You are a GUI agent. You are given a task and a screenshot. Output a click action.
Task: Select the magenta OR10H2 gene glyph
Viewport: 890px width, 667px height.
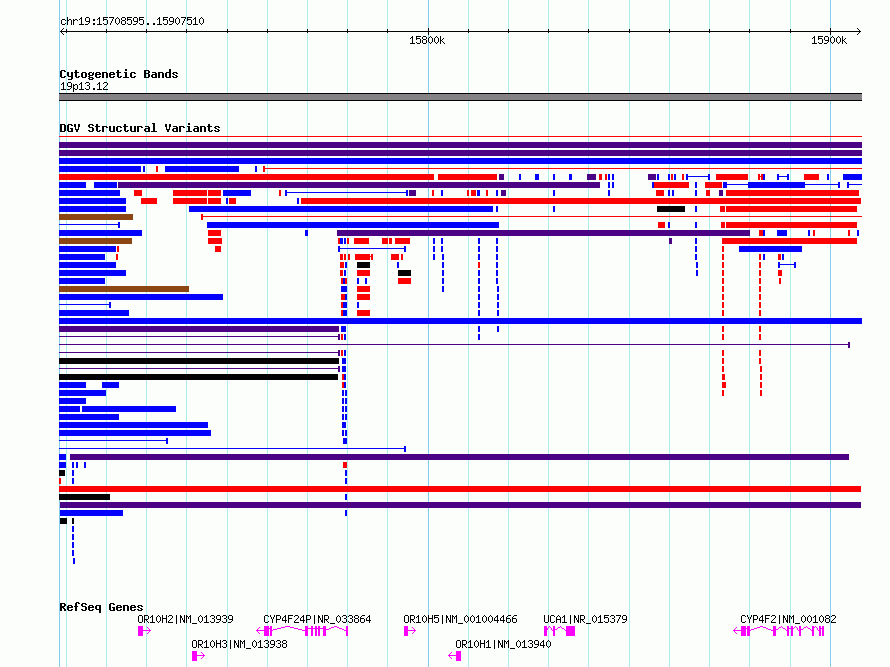coord(144,631)
